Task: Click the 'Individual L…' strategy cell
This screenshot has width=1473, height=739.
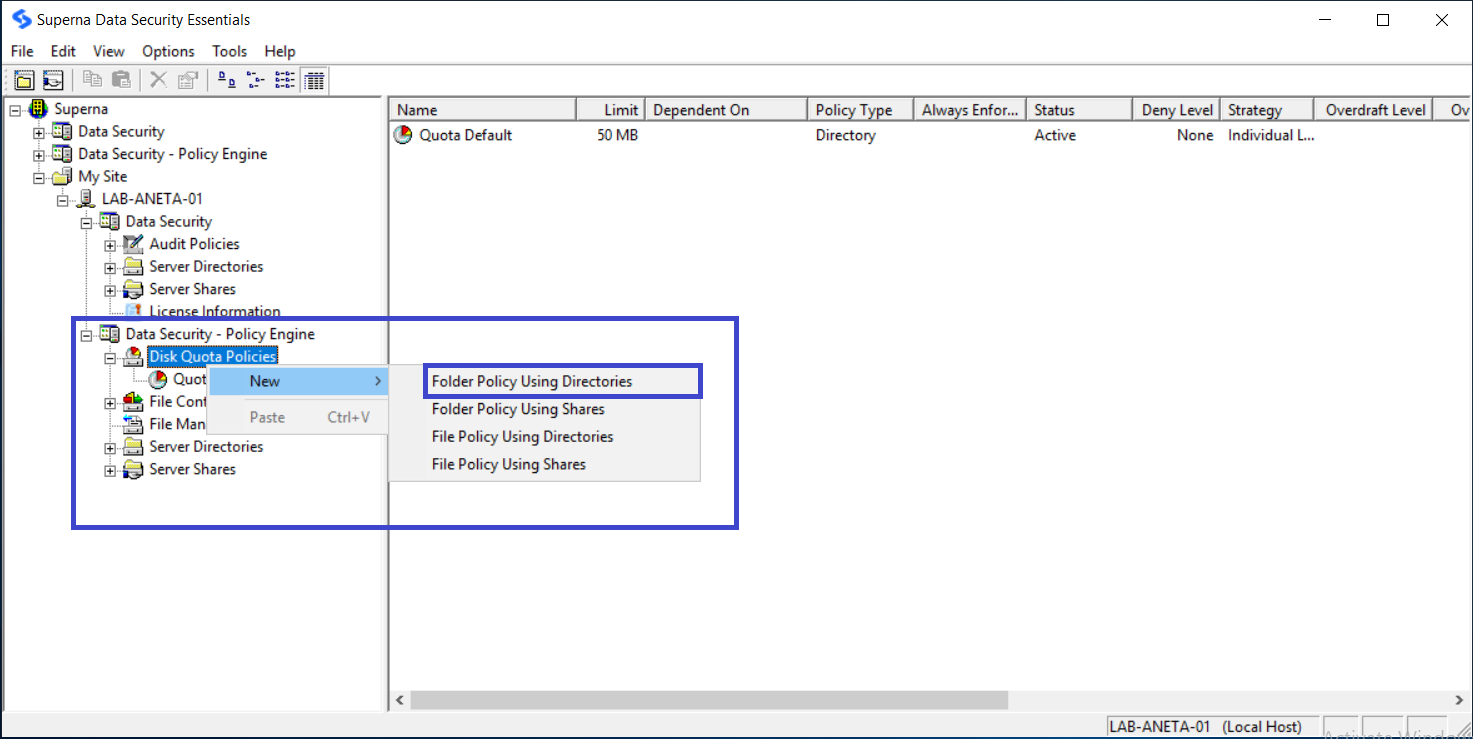Action: 1271,135
